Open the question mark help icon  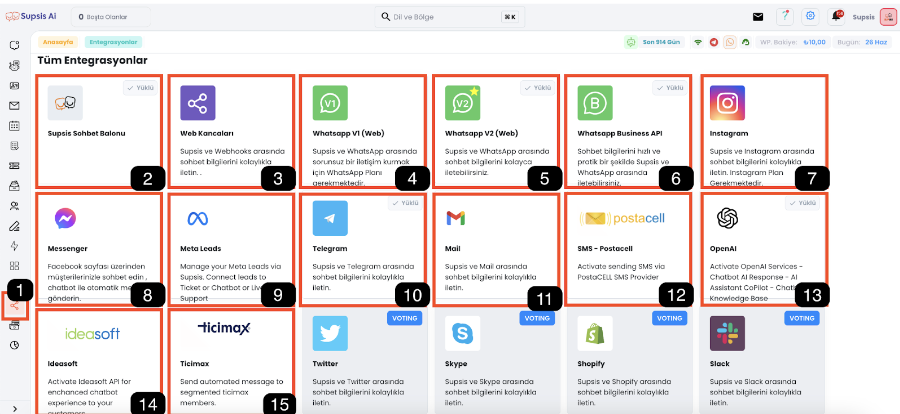pos(785,17)
